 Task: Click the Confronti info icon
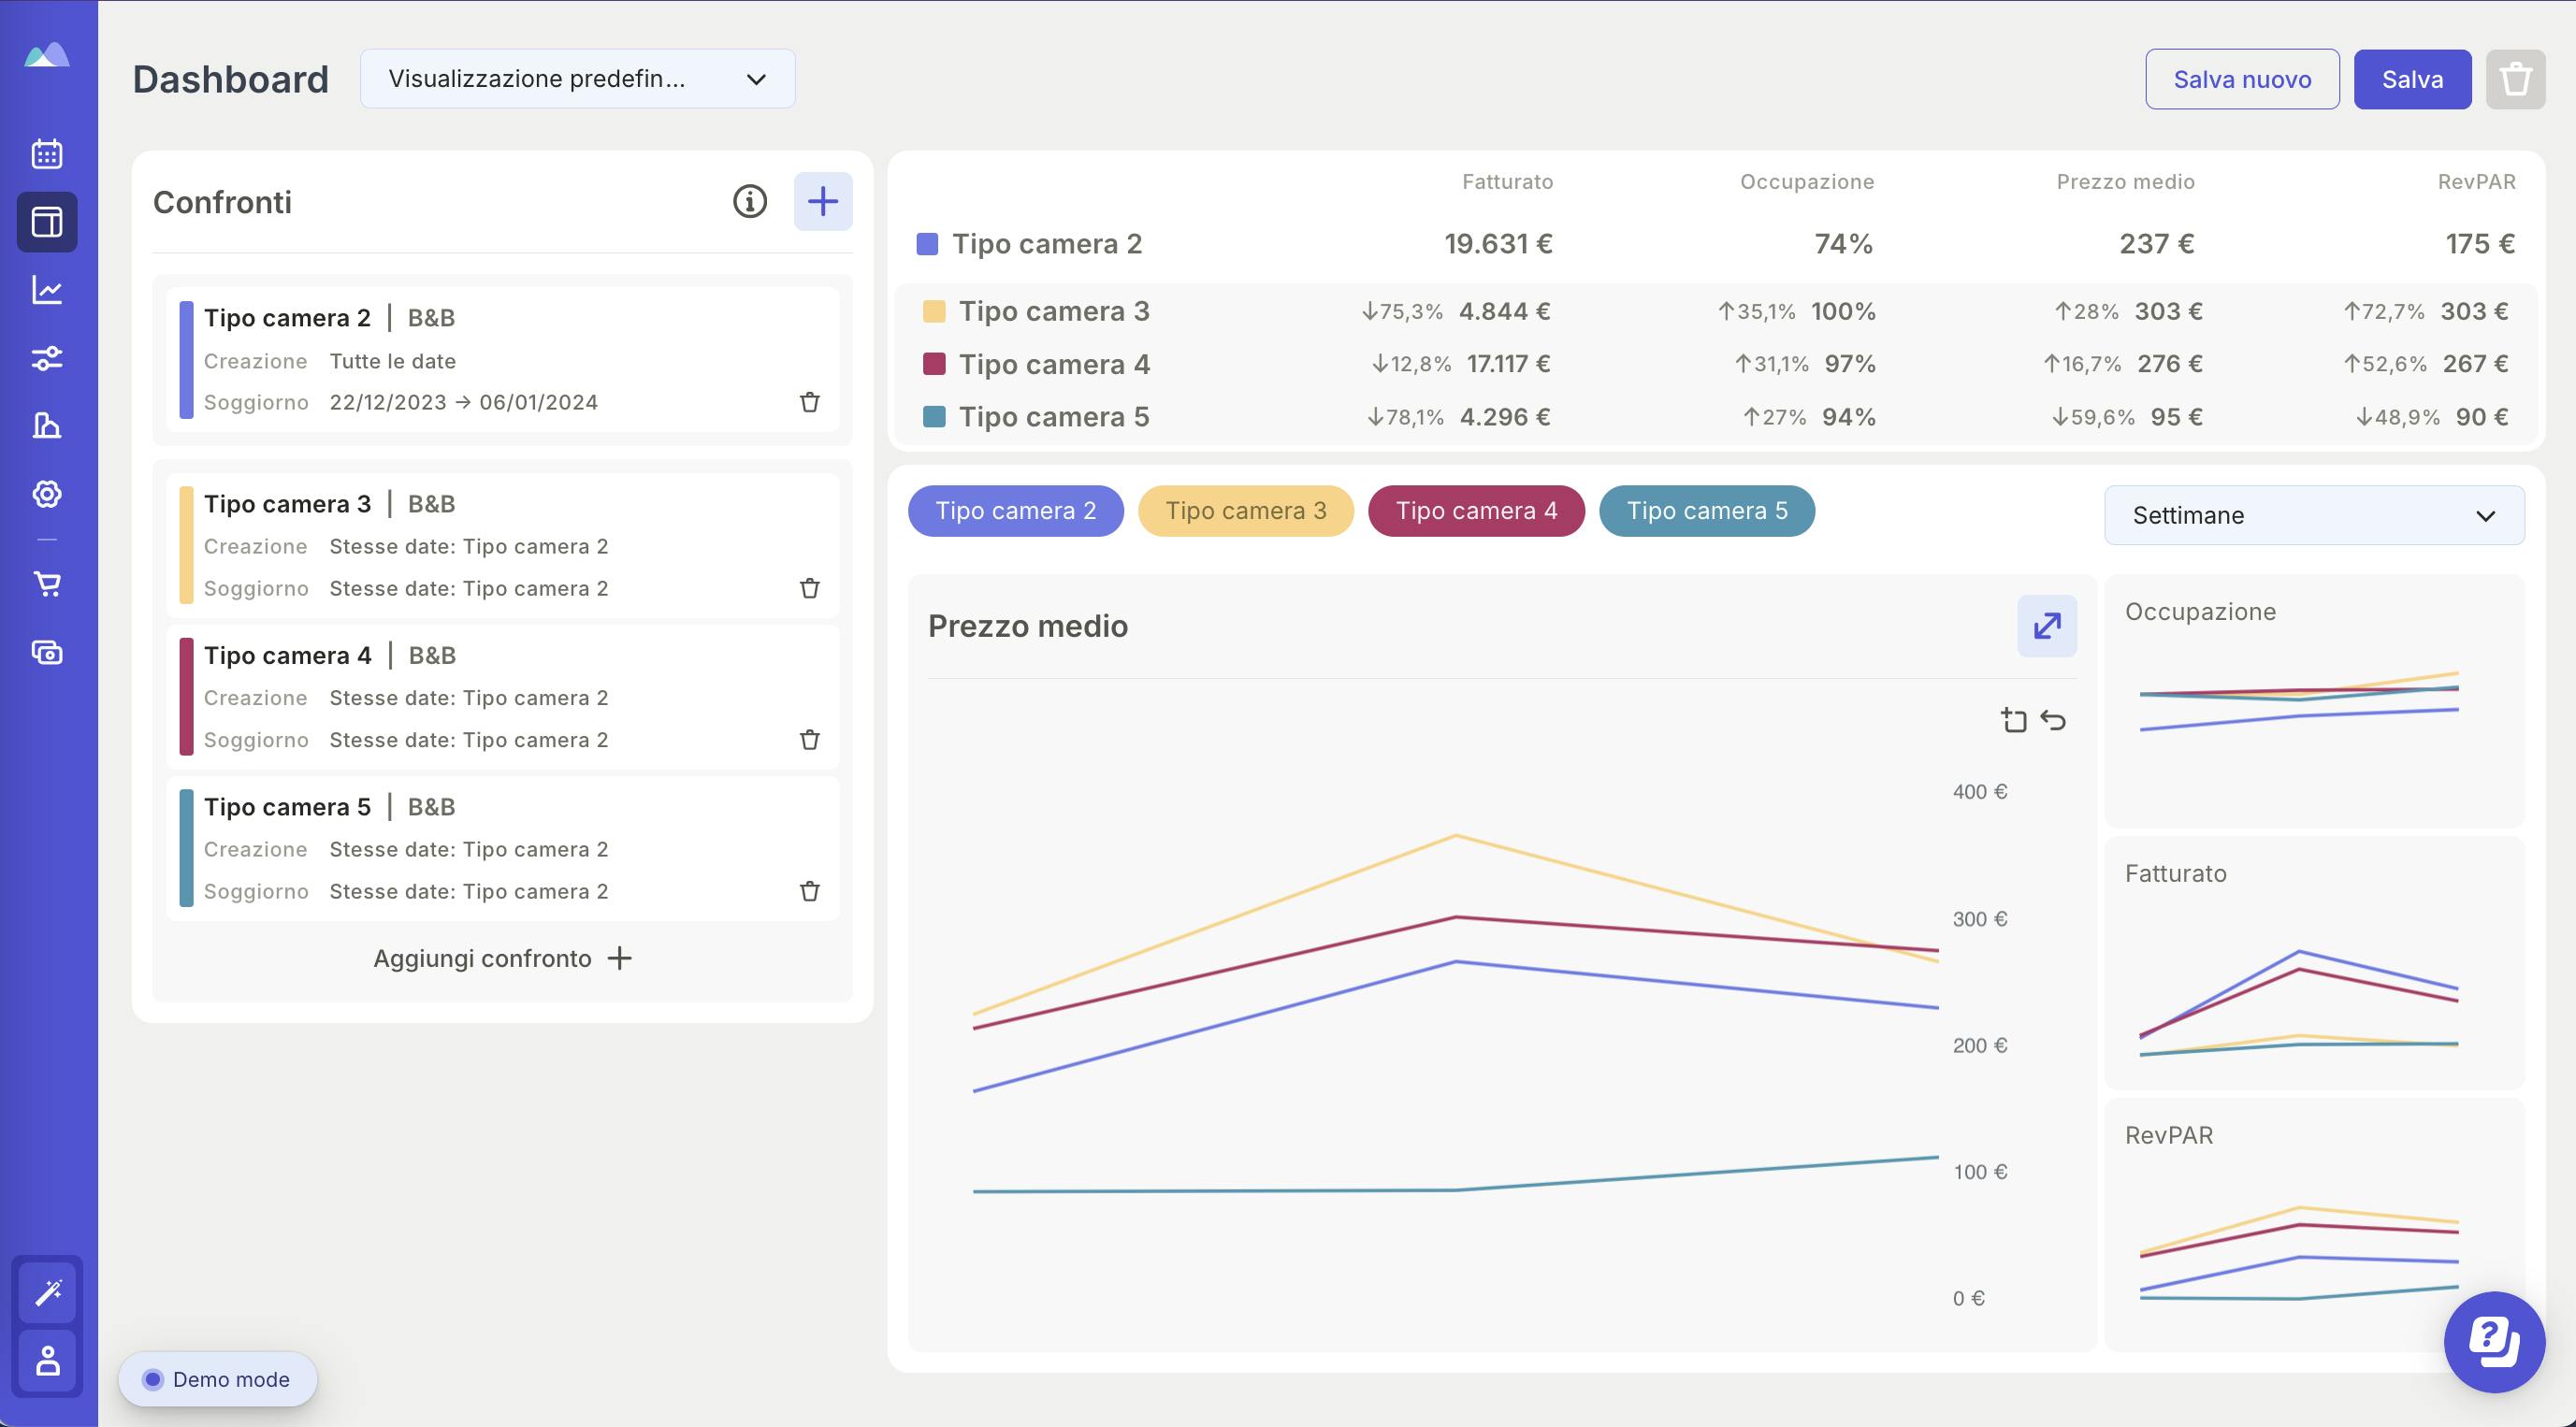tap(750, 202)
